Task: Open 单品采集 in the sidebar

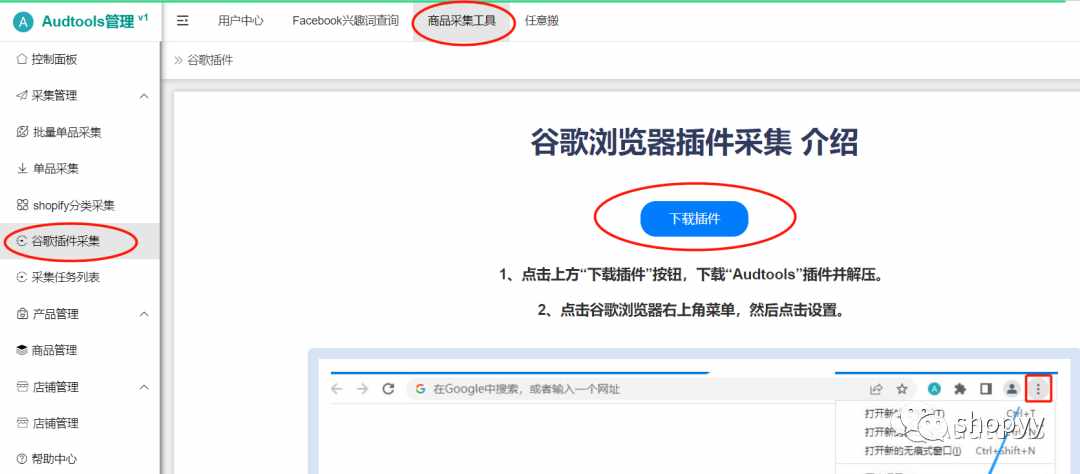Action: (x=56, y=169)
